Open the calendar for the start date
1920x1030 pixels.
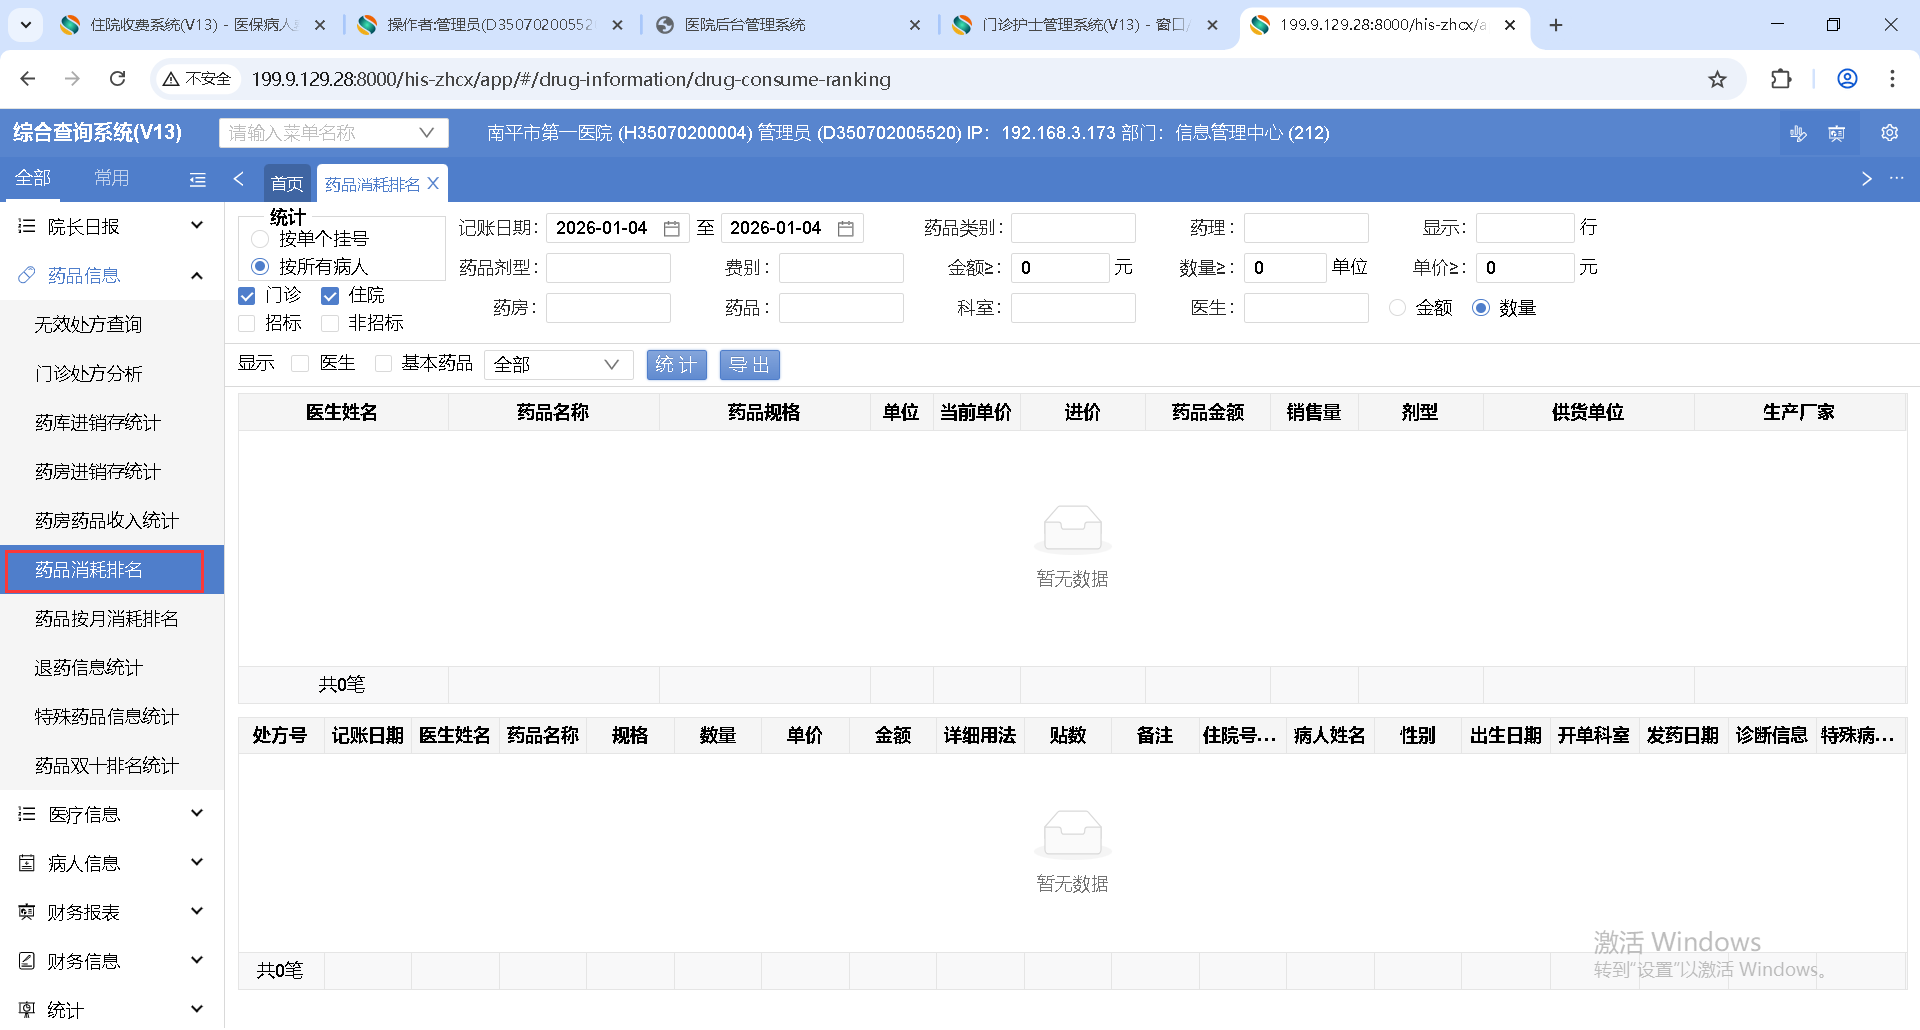[672, 229]
